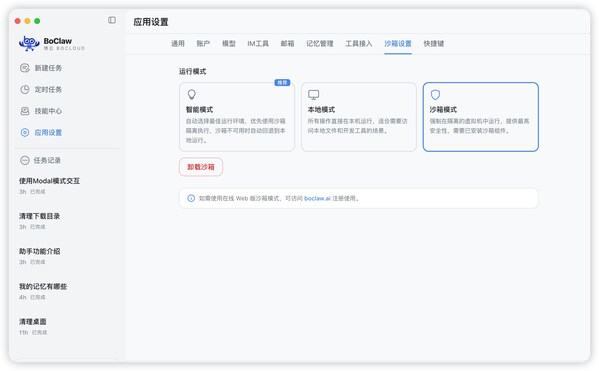The image size is (599, 371).
Task: Click the BoClaw brand name text
Action: pyautogui.click(x=58, y=41)
